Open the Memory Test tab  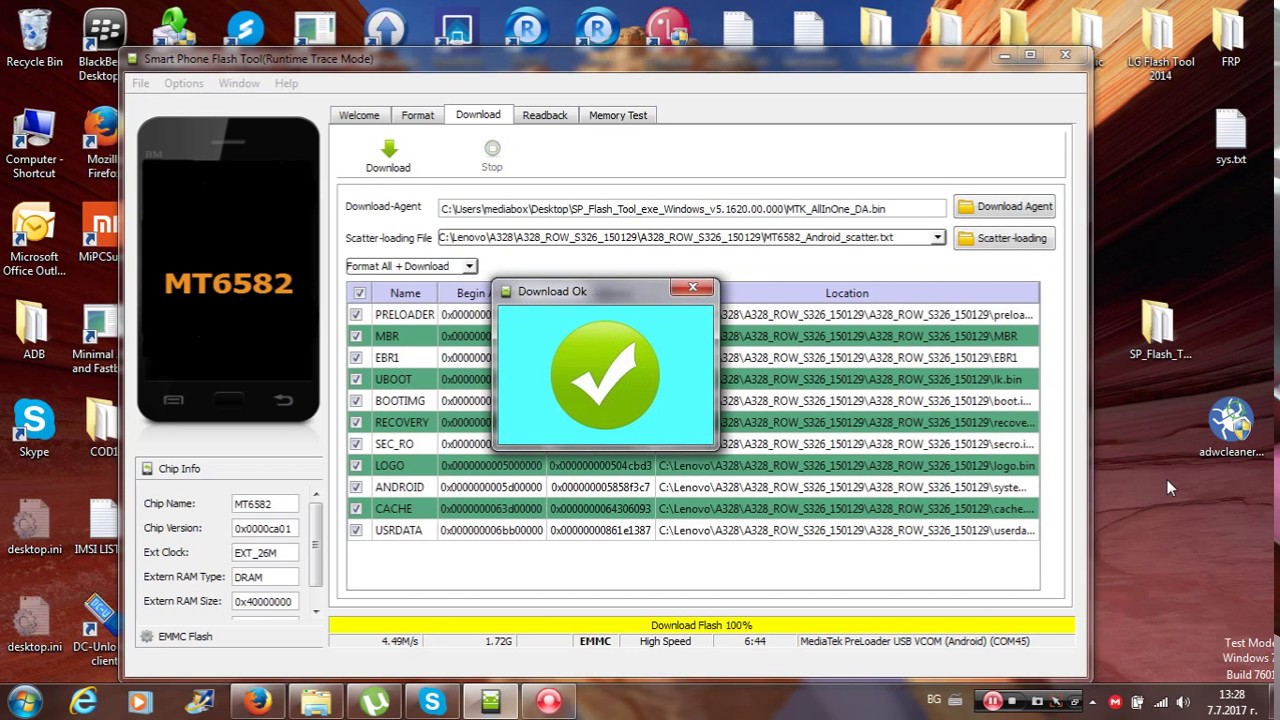618,115
